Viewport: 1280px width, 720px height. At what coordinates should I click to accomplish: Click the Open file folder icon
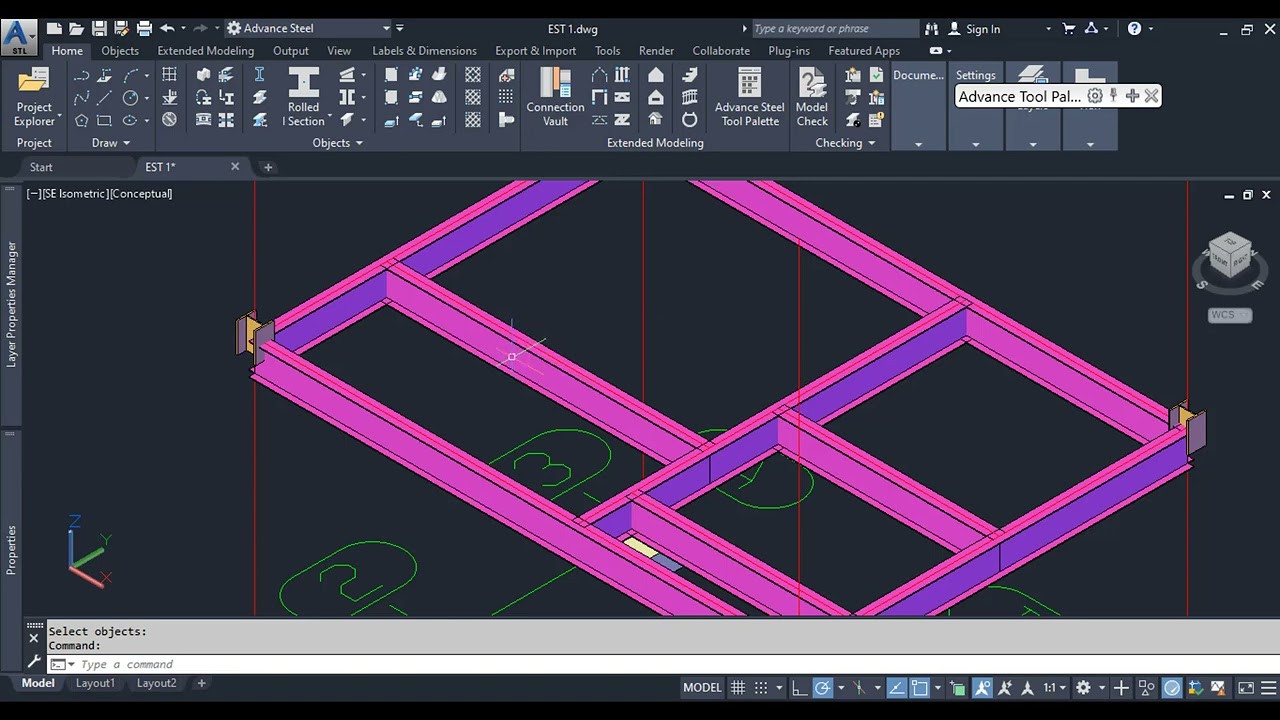76,29
